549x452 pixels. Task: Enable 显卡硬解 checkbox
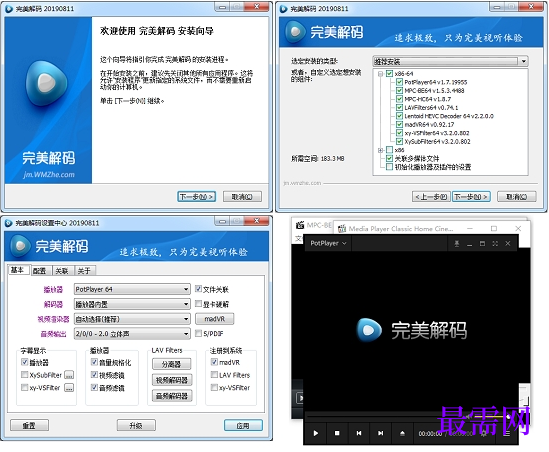click(x=198, y=304)
